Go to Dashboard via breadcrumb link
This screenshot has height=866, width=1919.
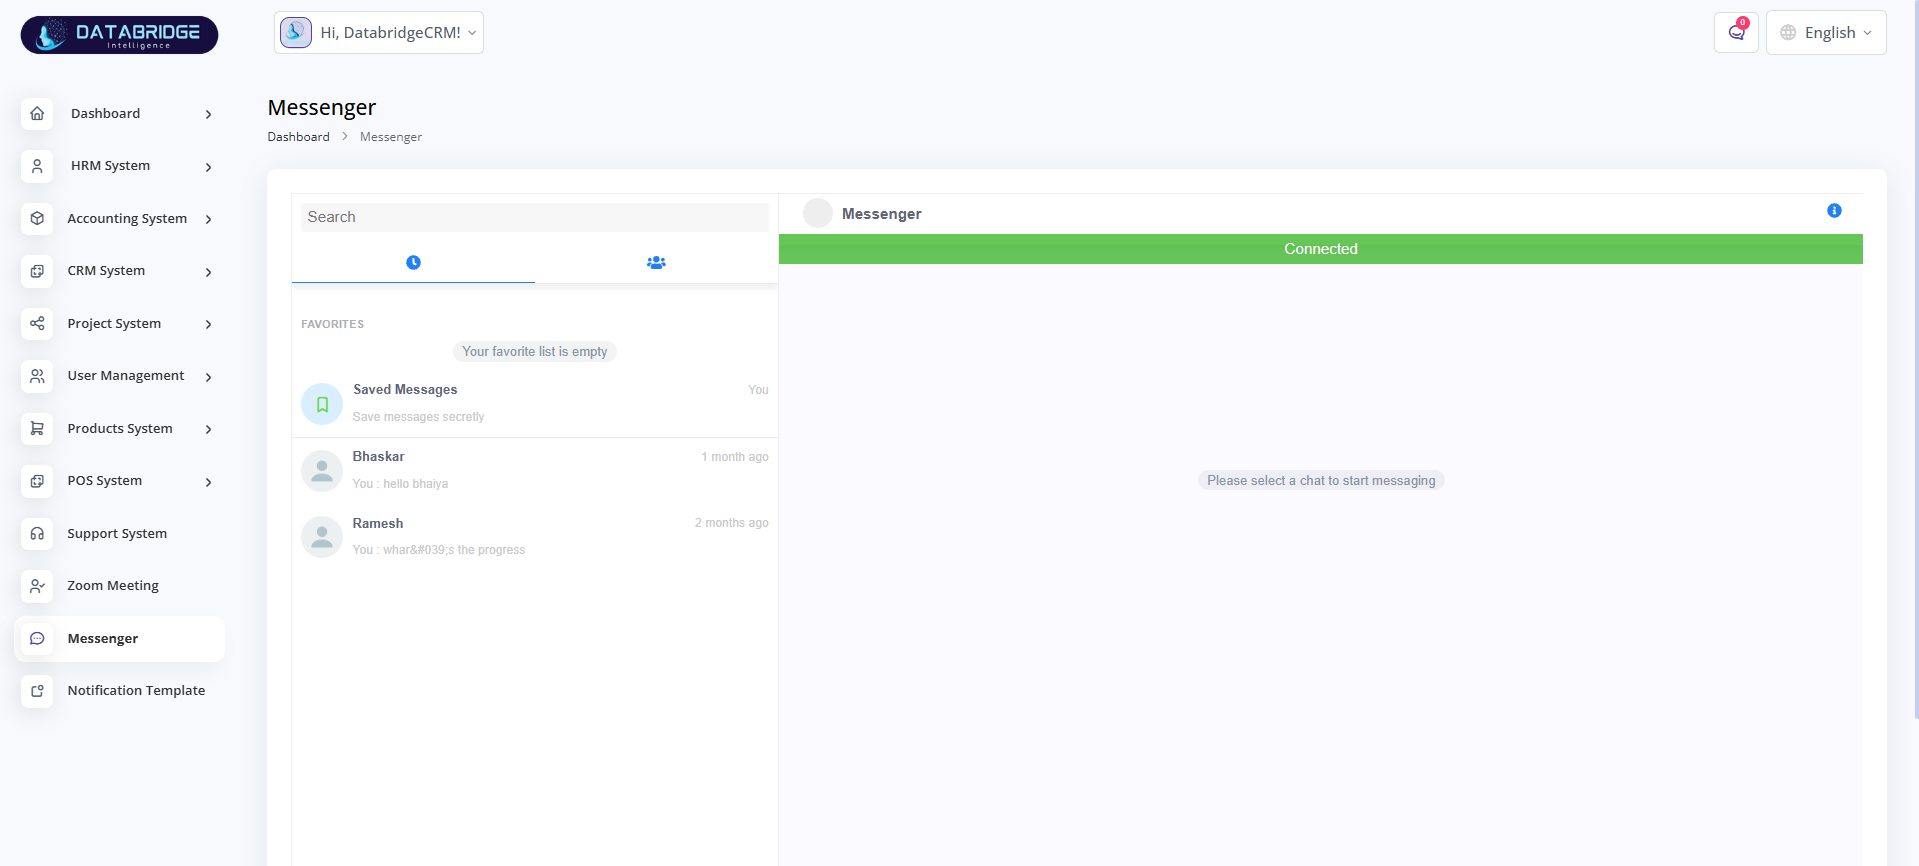tap(298, 137)
